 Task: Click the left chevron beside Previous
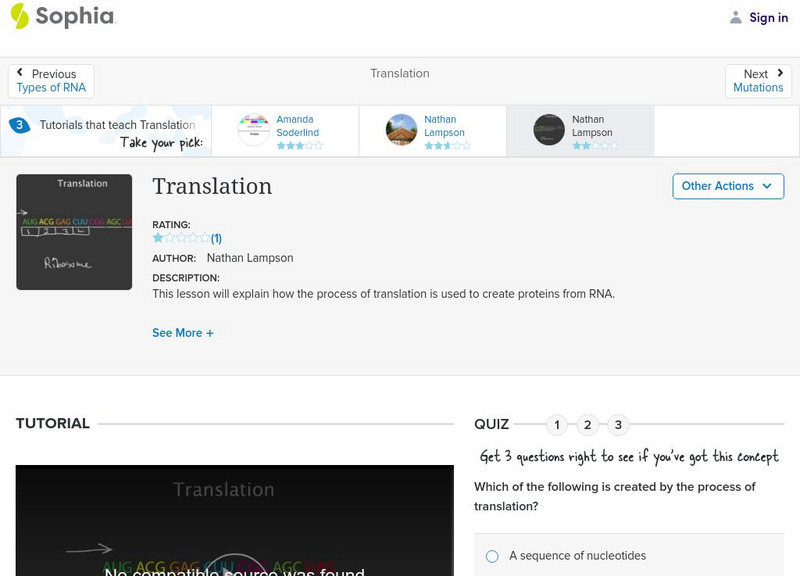(20, 71)
